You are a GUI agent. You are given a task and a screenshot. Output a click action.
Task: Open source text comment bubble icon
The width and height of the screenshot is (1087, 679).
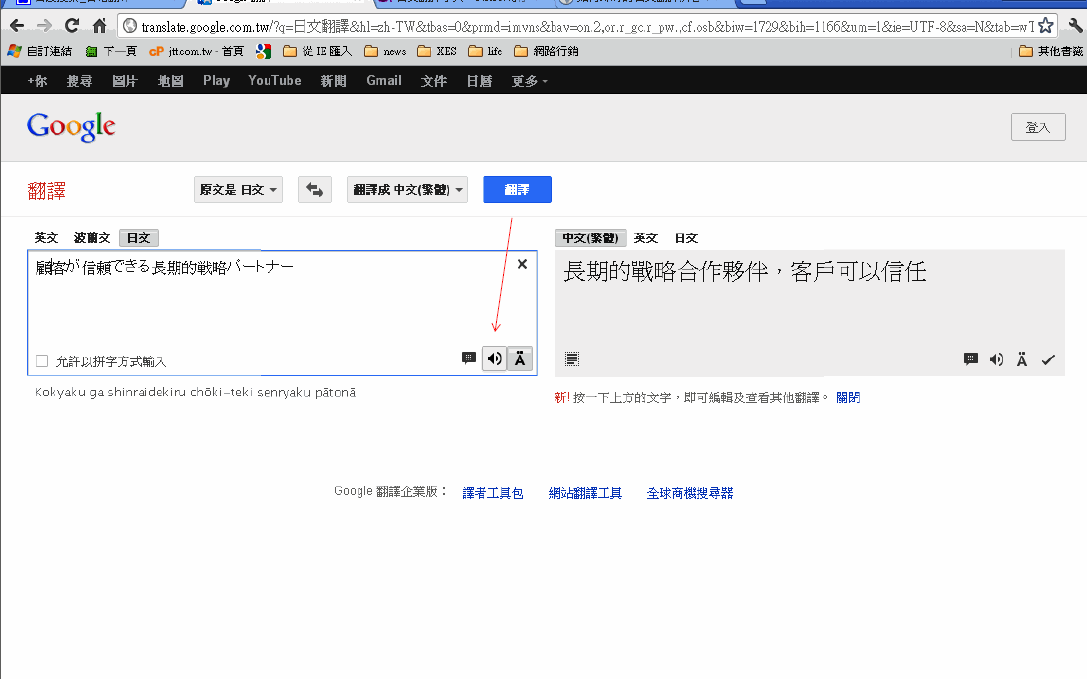[469, 358]
